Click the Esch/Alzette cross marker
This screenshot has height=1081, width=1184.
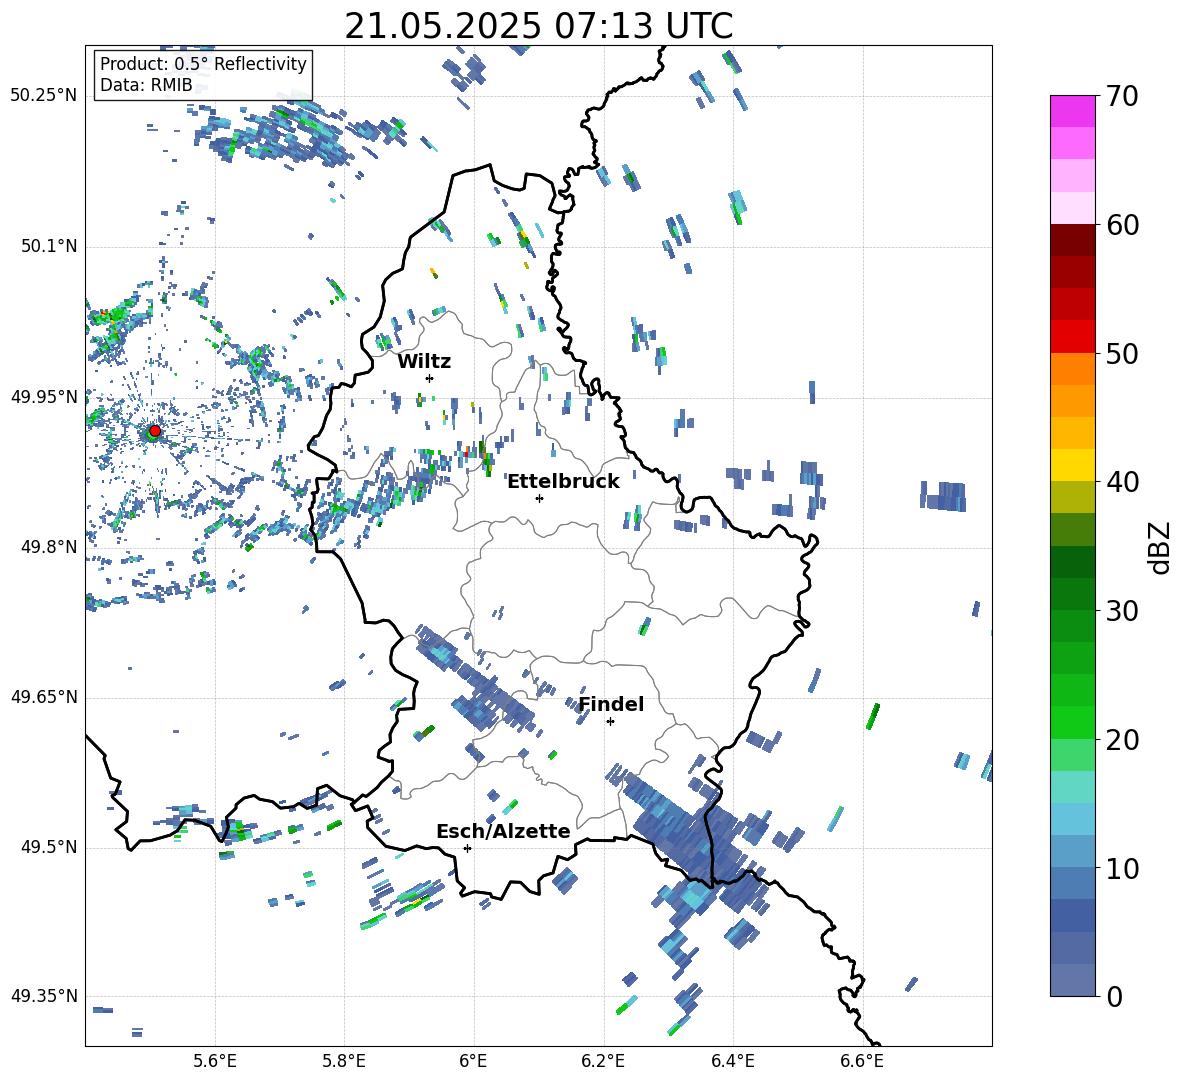click(x=467, y=848)
